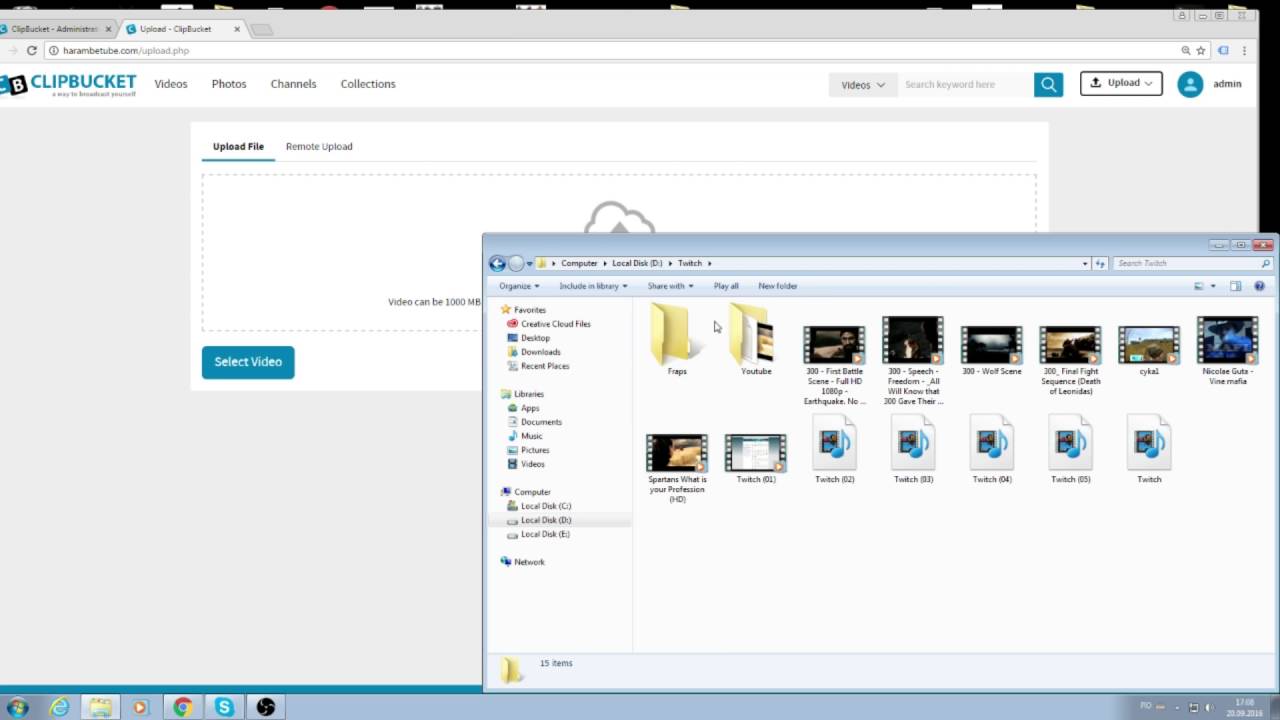Click Local Disk (D:) in address breadcrumb
Viewport: 1280px width, 720px height.
coord(637,263)
